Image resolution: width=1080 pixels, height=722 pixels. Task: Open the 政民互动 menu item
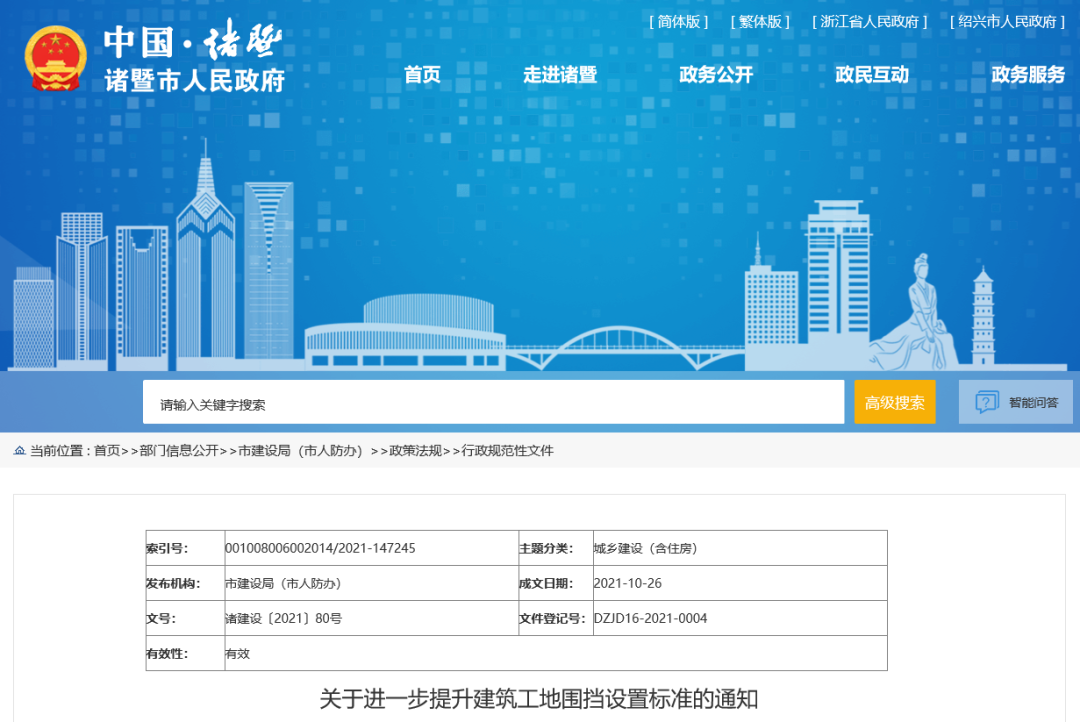[x=872, y=75]
